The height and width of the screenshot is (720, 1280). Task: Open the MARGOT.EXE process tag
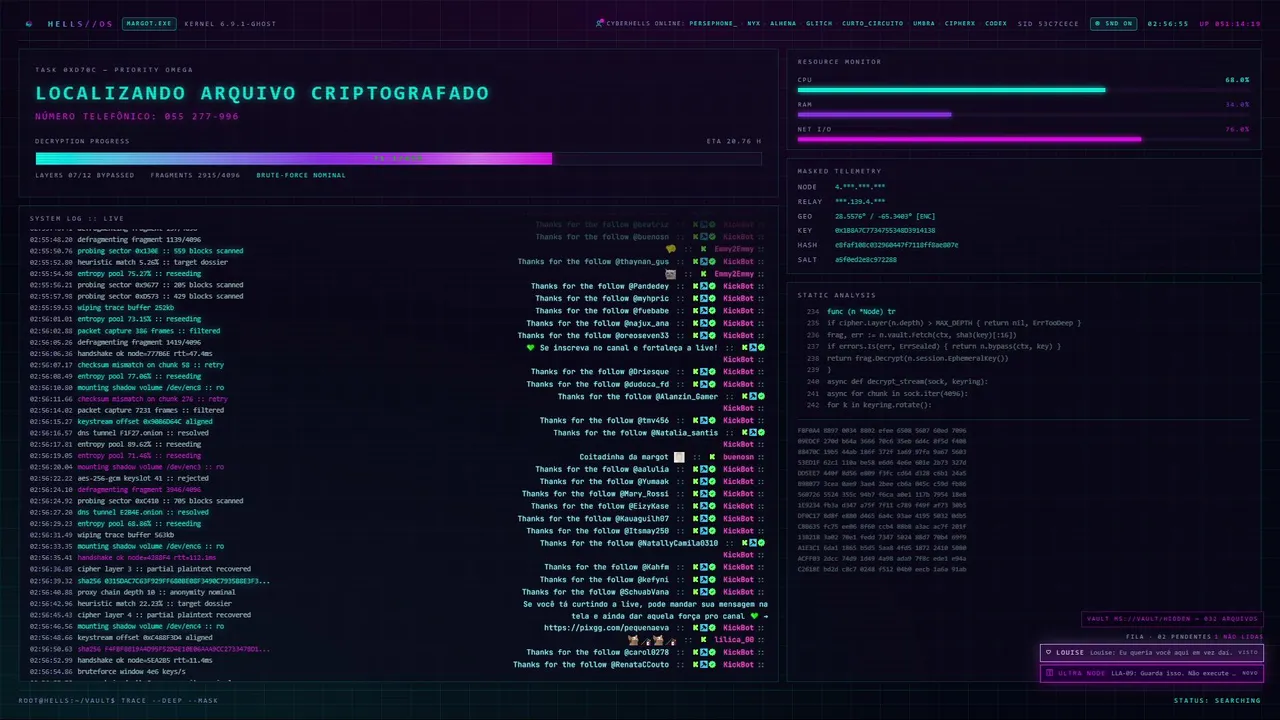(x=149, y=23)
